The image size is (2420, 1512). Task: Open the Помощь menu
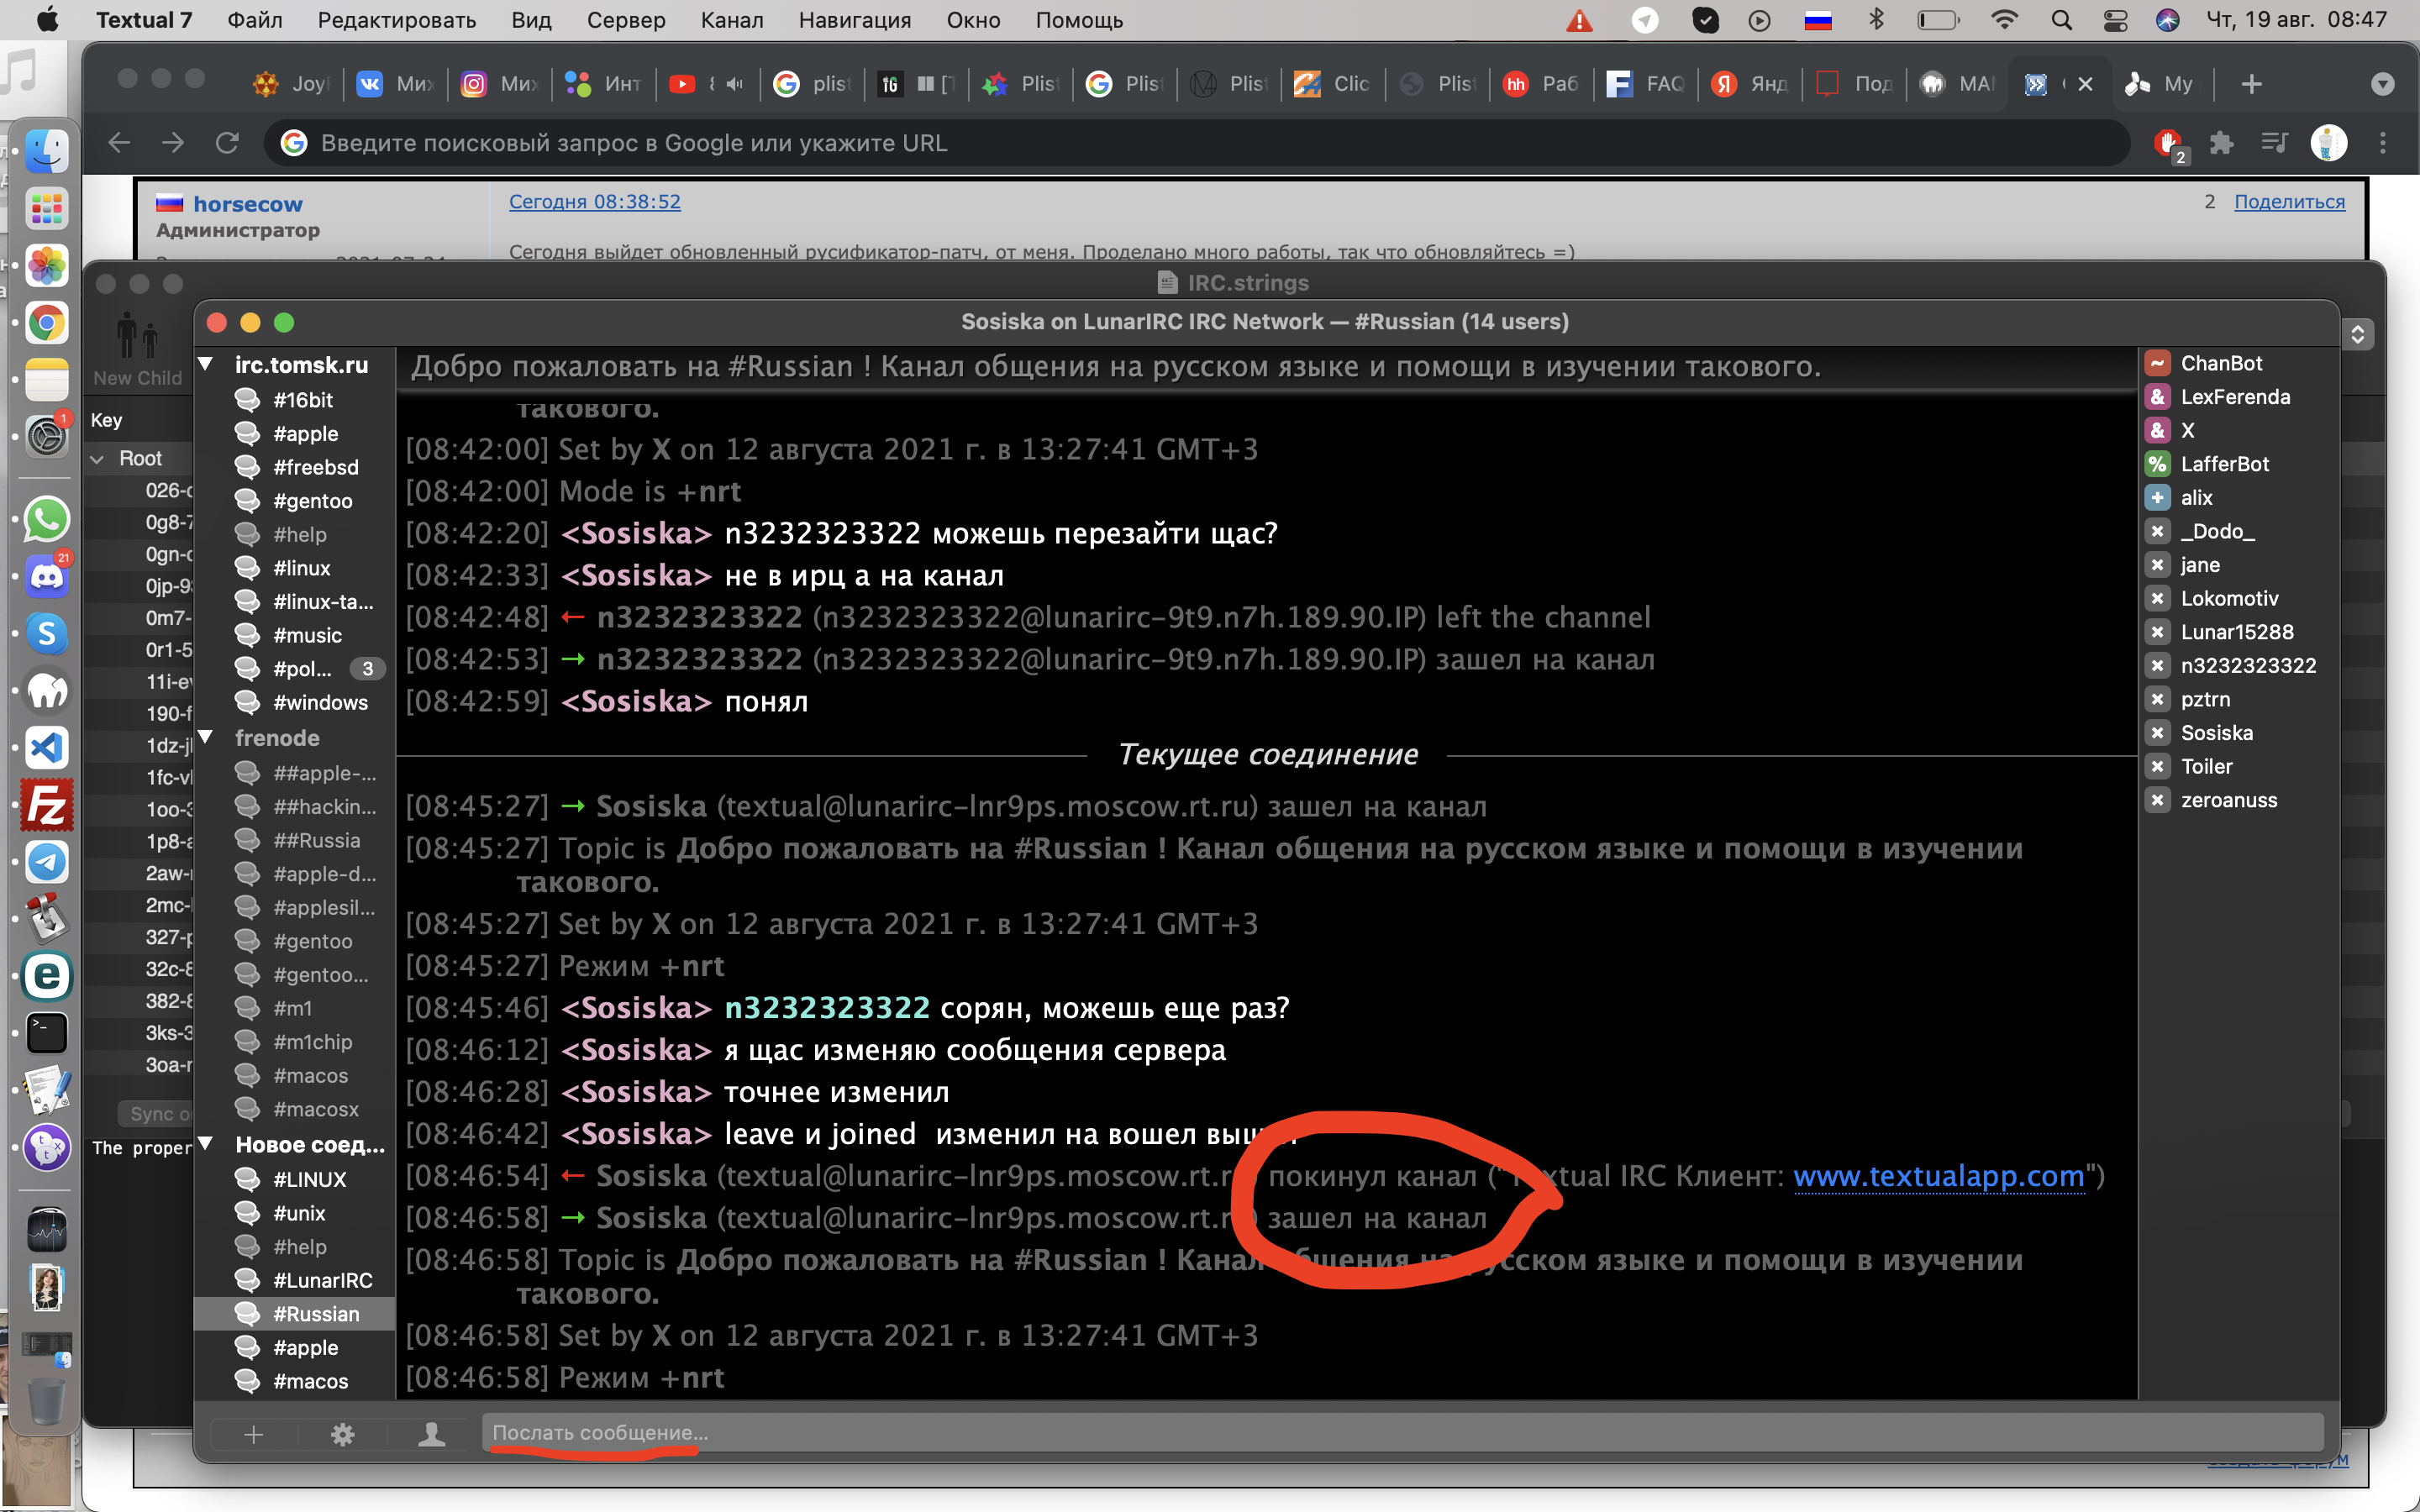[x=1079, y=20]
